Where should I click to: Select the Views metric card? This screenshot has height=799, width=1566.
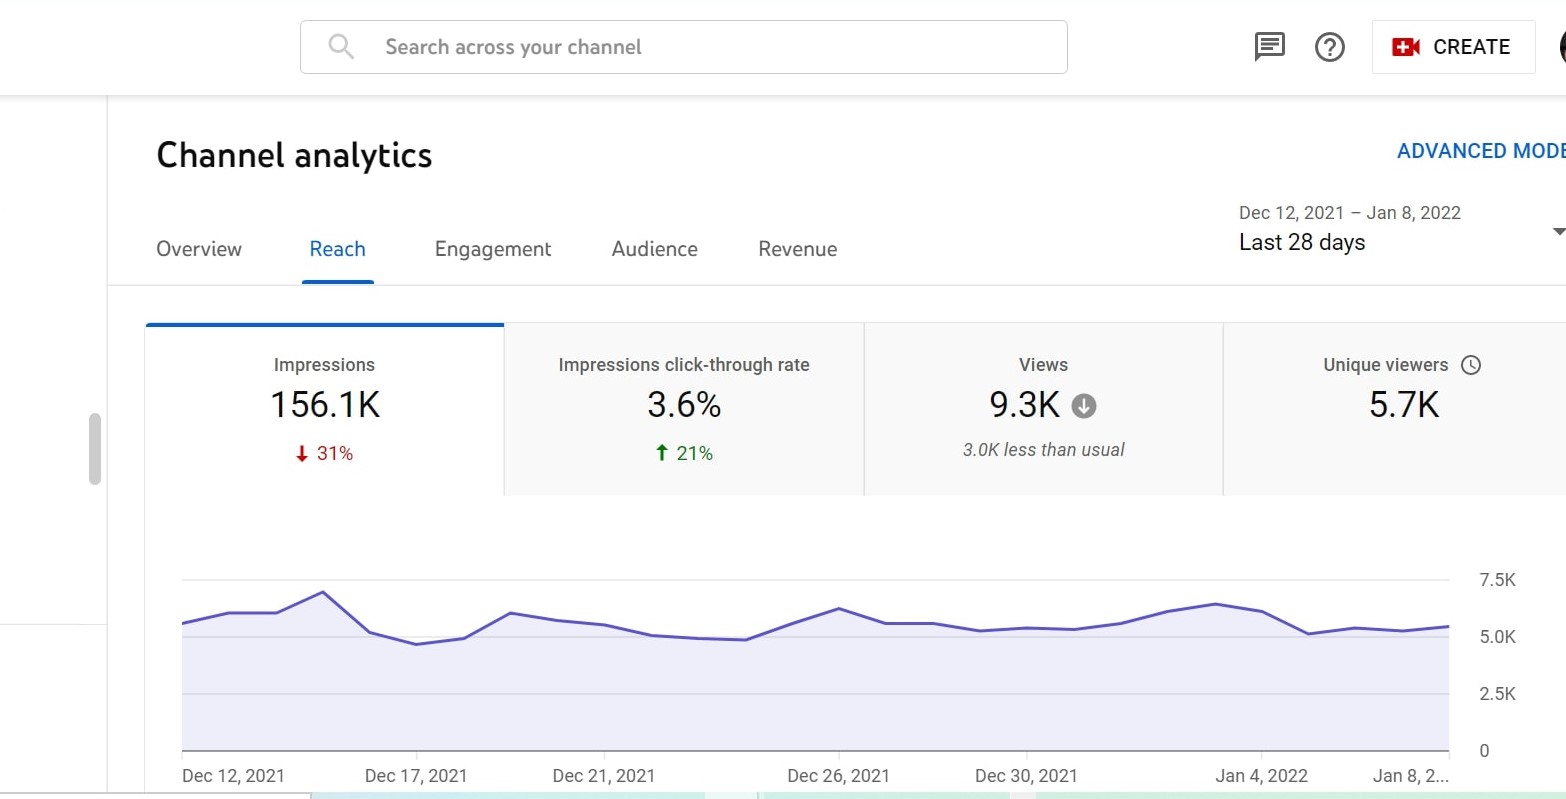coord(1043,410)
